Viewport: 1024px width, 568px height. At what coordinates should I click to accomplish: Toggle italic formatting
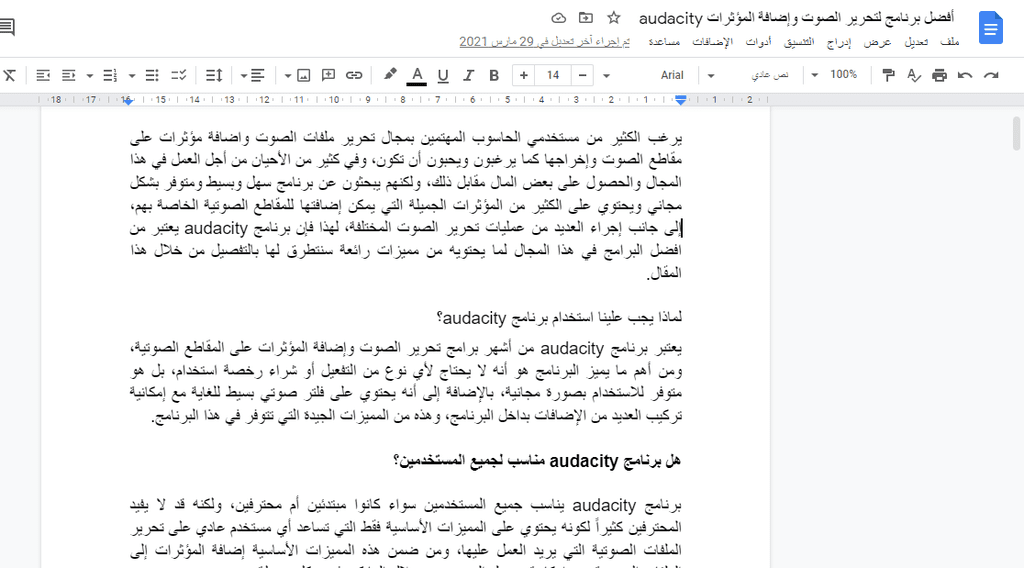pos(468,76)
